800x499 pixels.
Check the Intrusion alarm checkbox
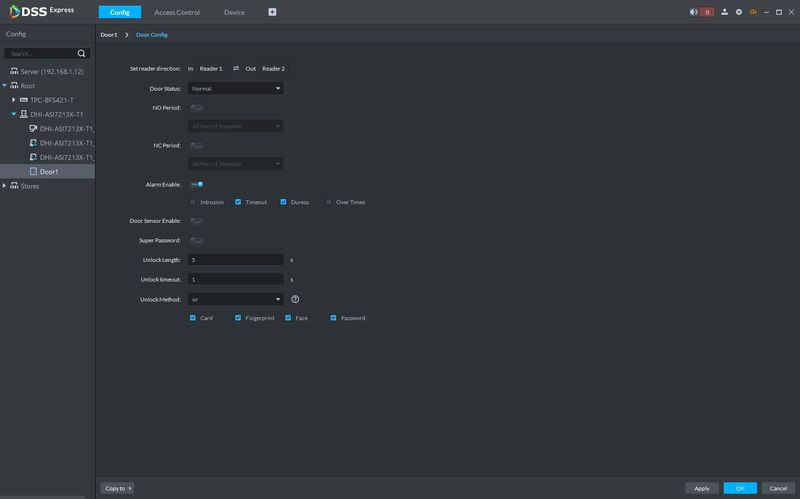pyautogui.click(x=192, y=202)
